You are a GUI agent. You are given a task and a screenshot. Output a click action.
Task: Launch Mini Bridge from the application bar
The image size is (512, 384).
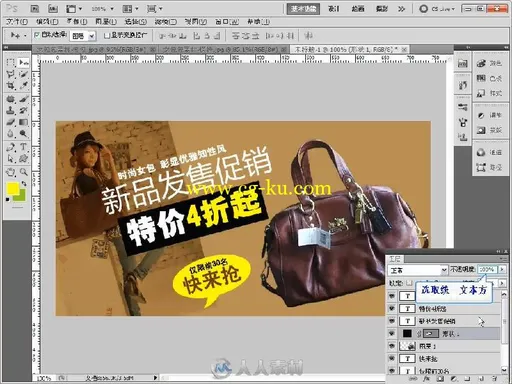pyautogui.click(x=53, y=9)
